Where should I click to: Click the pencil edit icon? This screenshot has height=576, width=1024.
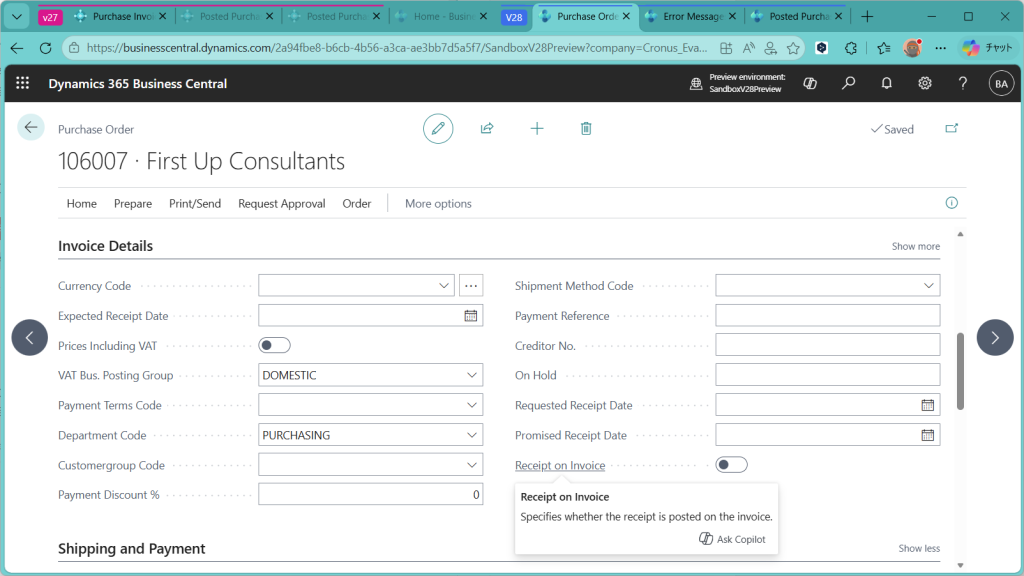point(437,129)
